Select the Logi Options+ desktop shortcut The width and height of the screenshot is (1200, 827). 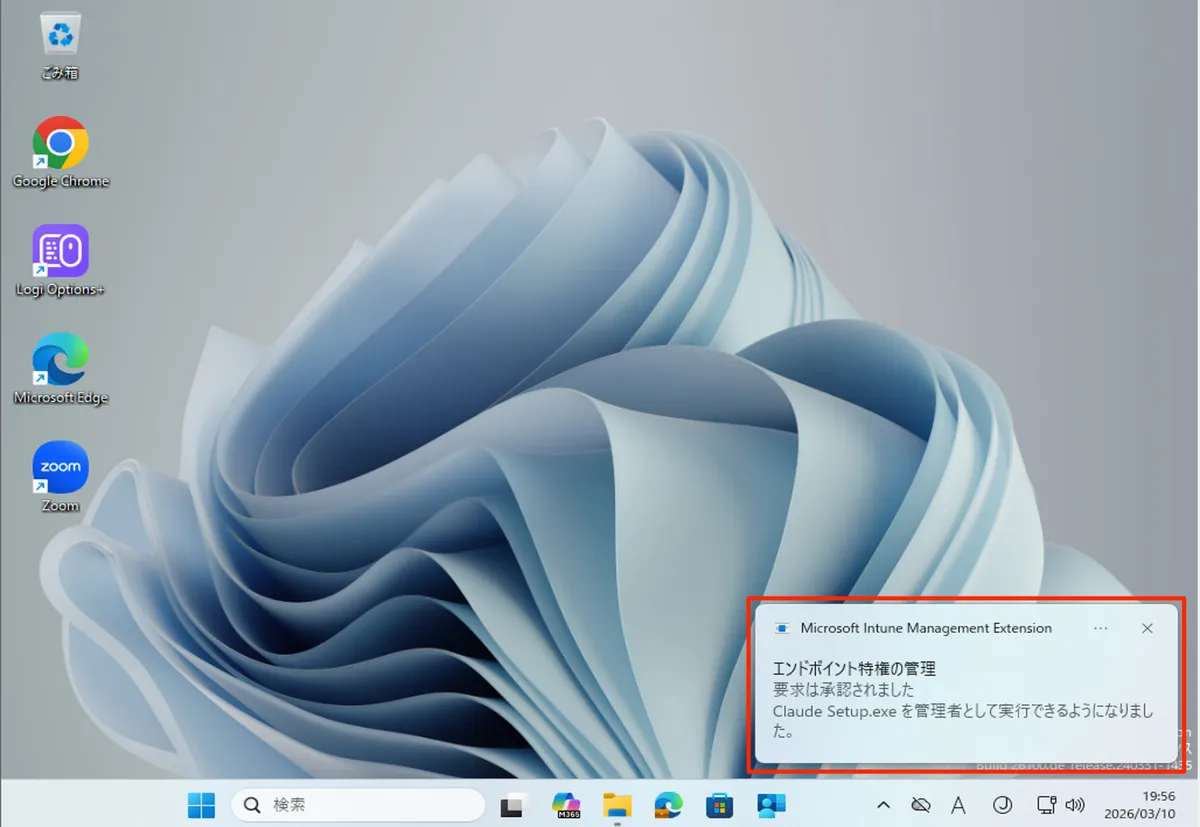[60, 261]
